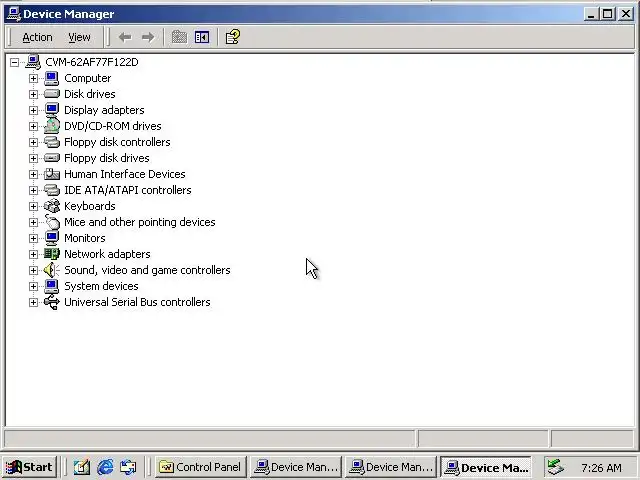This screenshot has height=480, width=640.
Task: Select the Keyboards label
Action: point(90,206)
